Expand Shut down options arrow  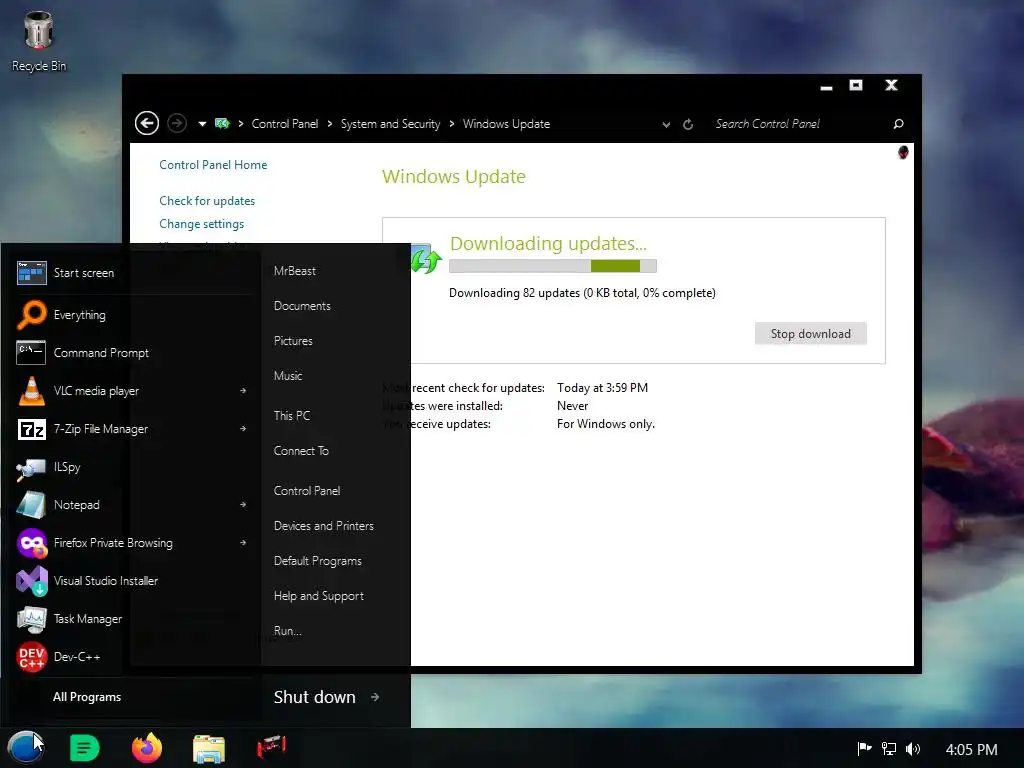coord(375,697)
